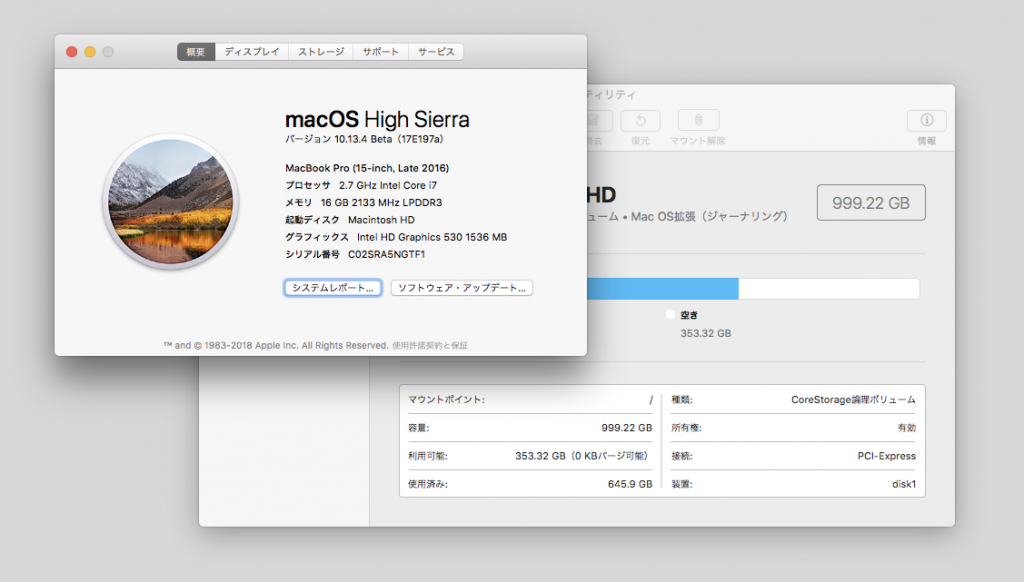
Task: Click the white free-space segment of disk bar
Action: (x=829, y=289)
